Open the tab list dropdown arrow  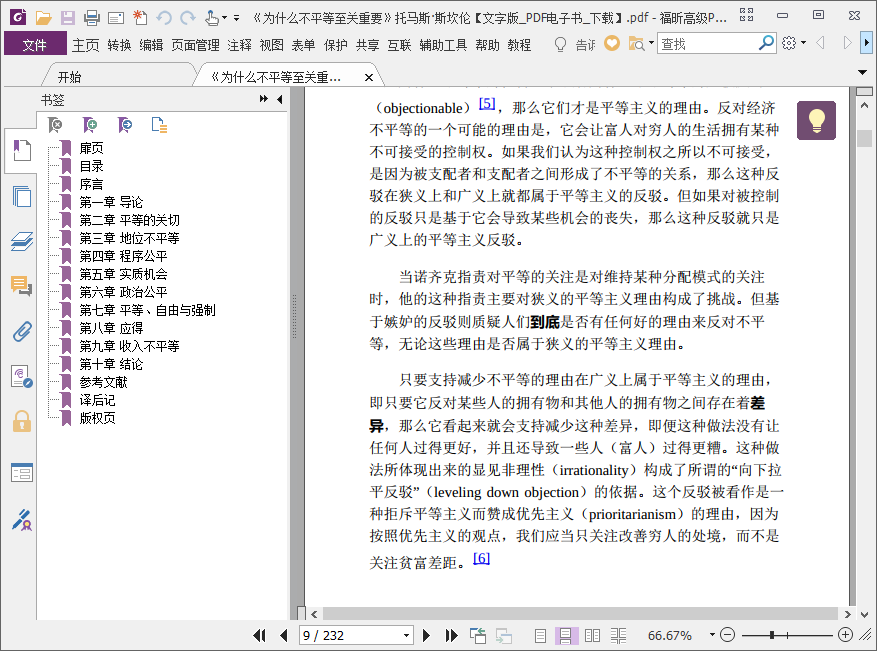(862, 72)
